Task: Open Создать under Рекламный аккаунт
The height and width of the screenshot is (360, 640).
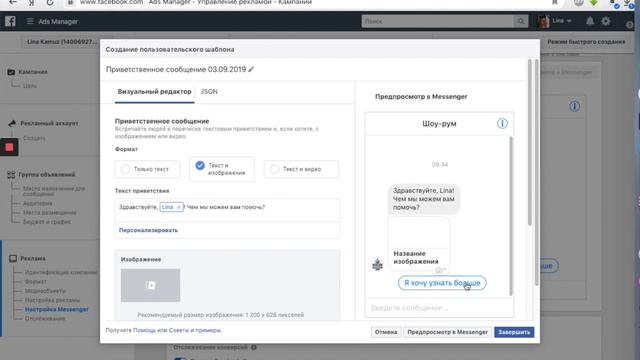Action: (x=34, y=138)
